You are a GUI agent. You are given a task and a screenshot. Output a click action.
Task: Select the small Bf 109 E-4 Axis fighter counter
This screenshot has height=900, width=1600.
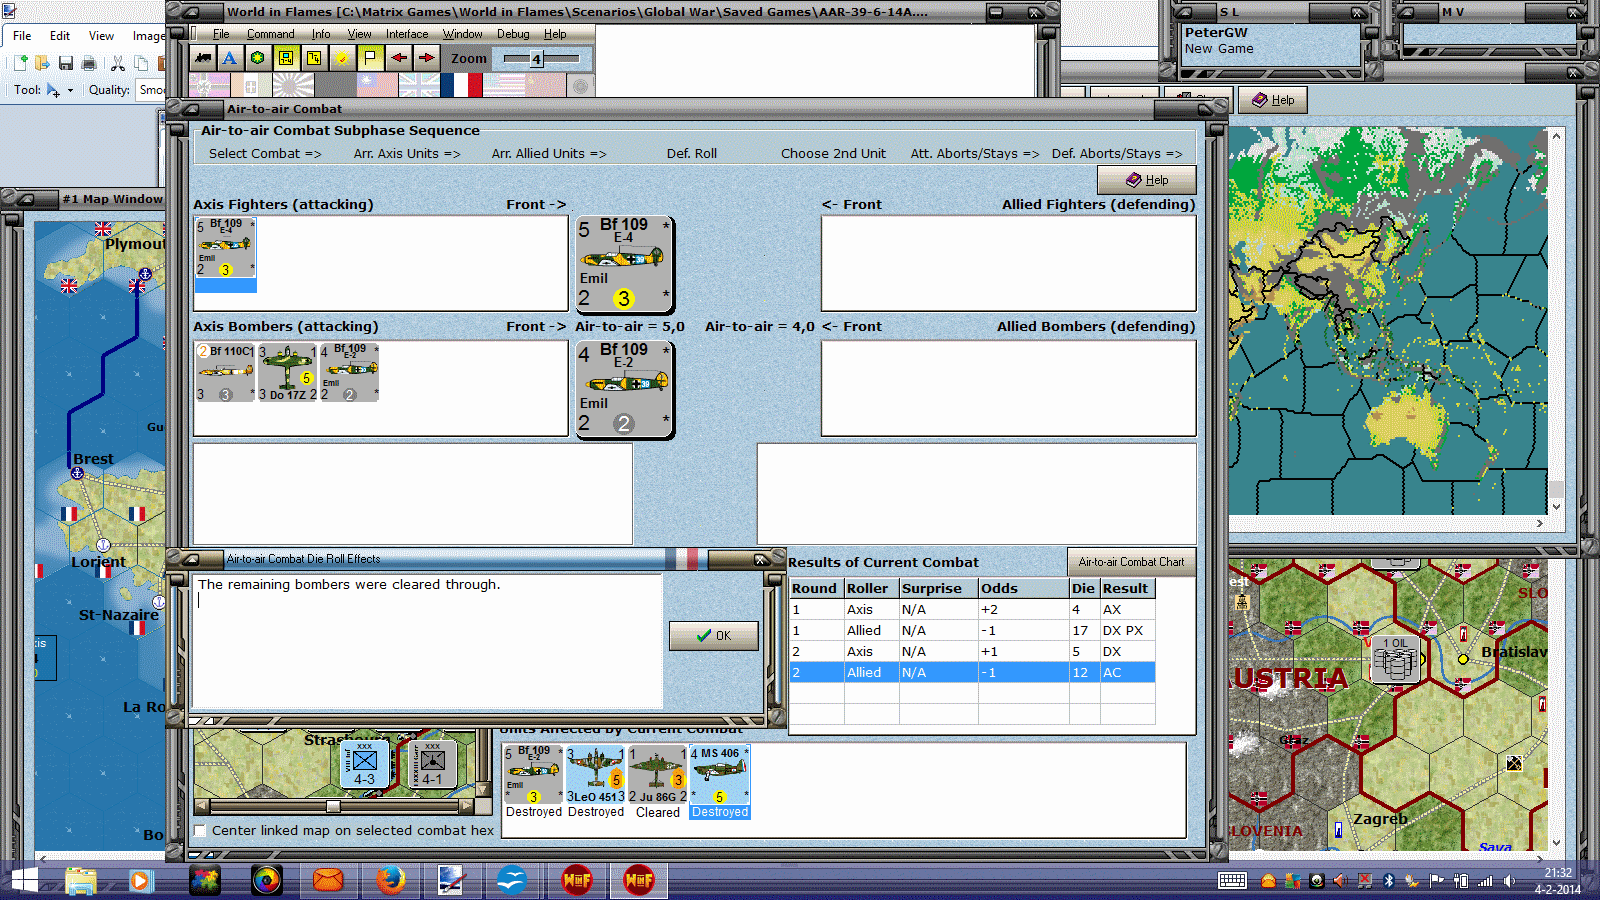click(225, 248)
